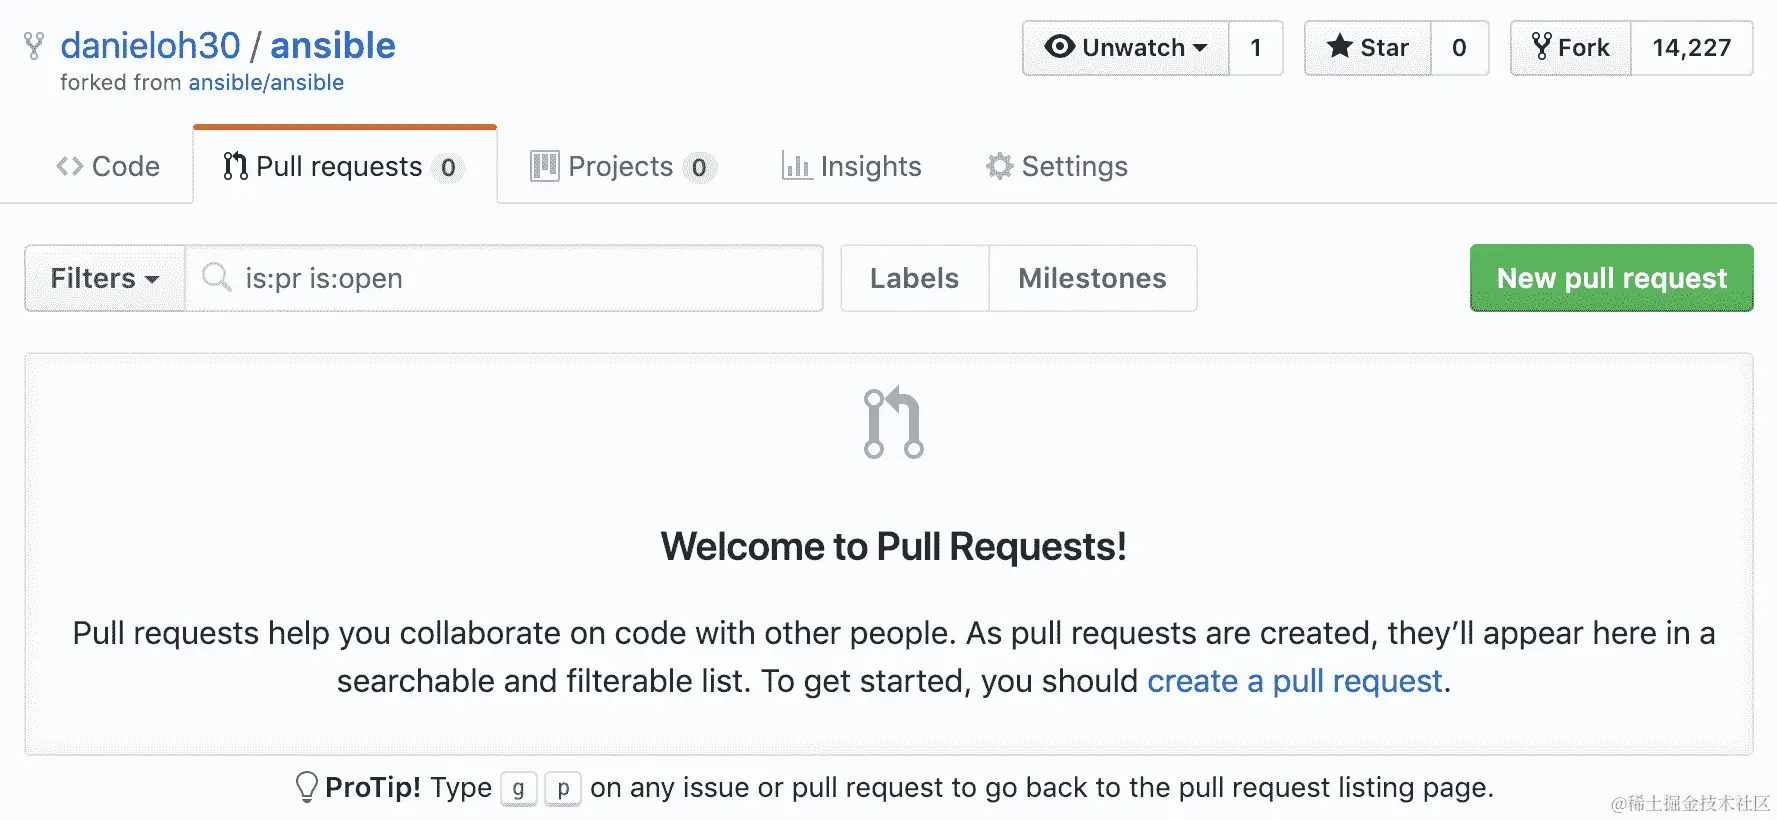
Task: Select the Pull requests tab
Action: (345, 166)
